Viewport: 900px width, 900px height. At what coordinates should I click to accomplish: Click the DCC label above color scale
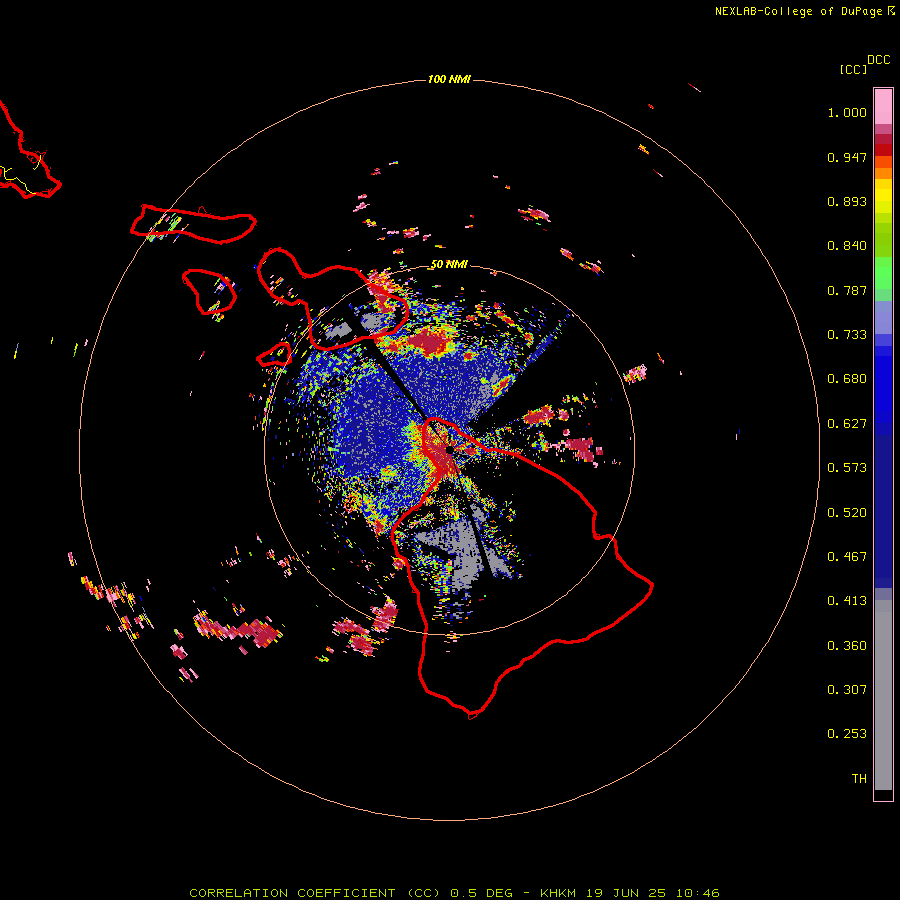[x=878, y=60]
